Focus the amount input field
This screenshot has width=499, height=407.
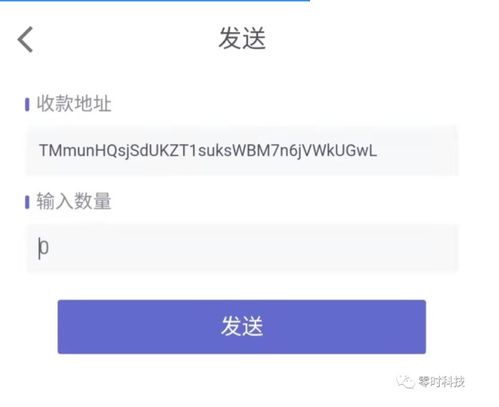point(242,248)
